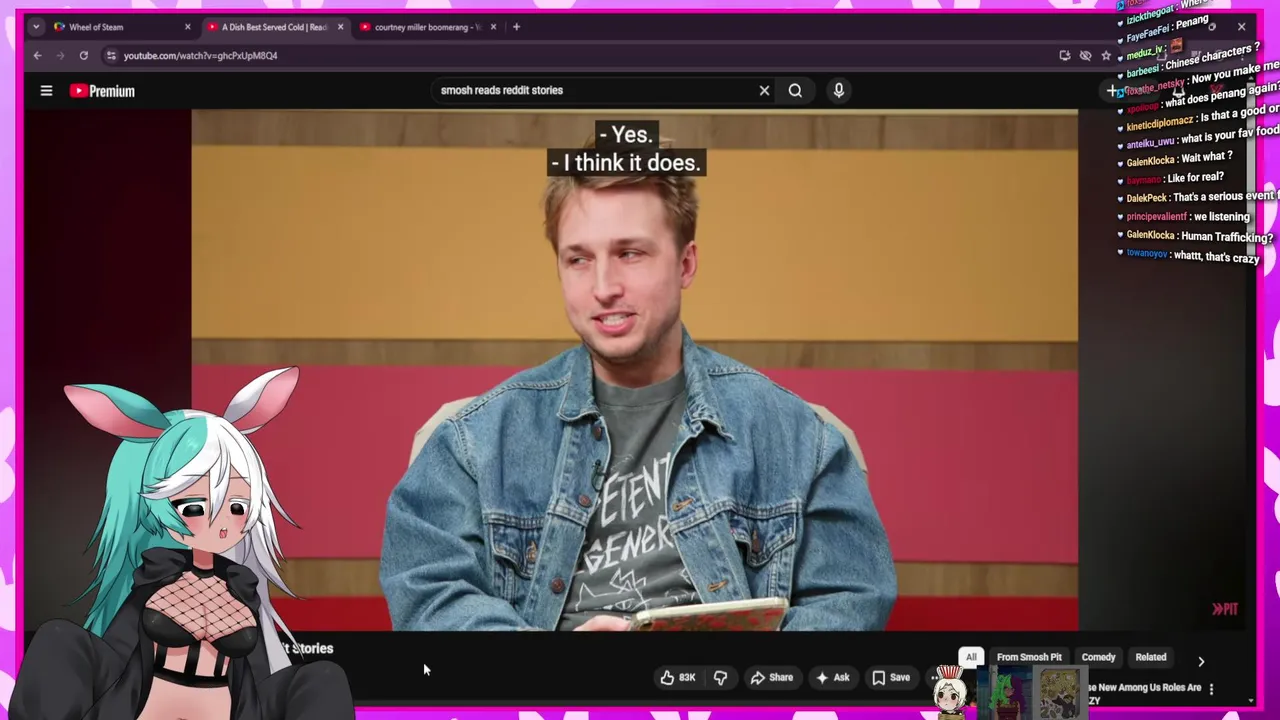Open YouTube Create plus button
The image size is (1280, 720).
[x=1112, y=91]
